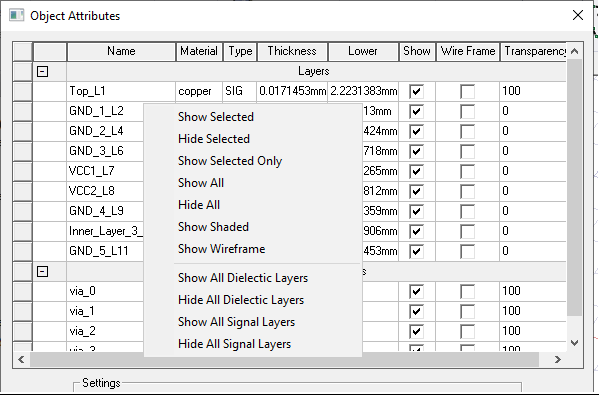Enable Wire Frame for Top_L1
Screen dimensions: 599x400
[x=468, y=91]
